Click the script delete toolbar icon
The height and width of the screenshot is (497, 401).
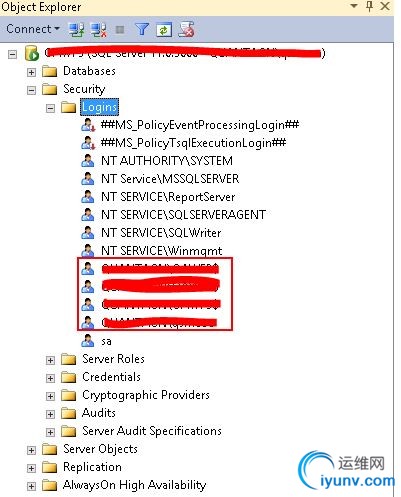tap(187, 29)
